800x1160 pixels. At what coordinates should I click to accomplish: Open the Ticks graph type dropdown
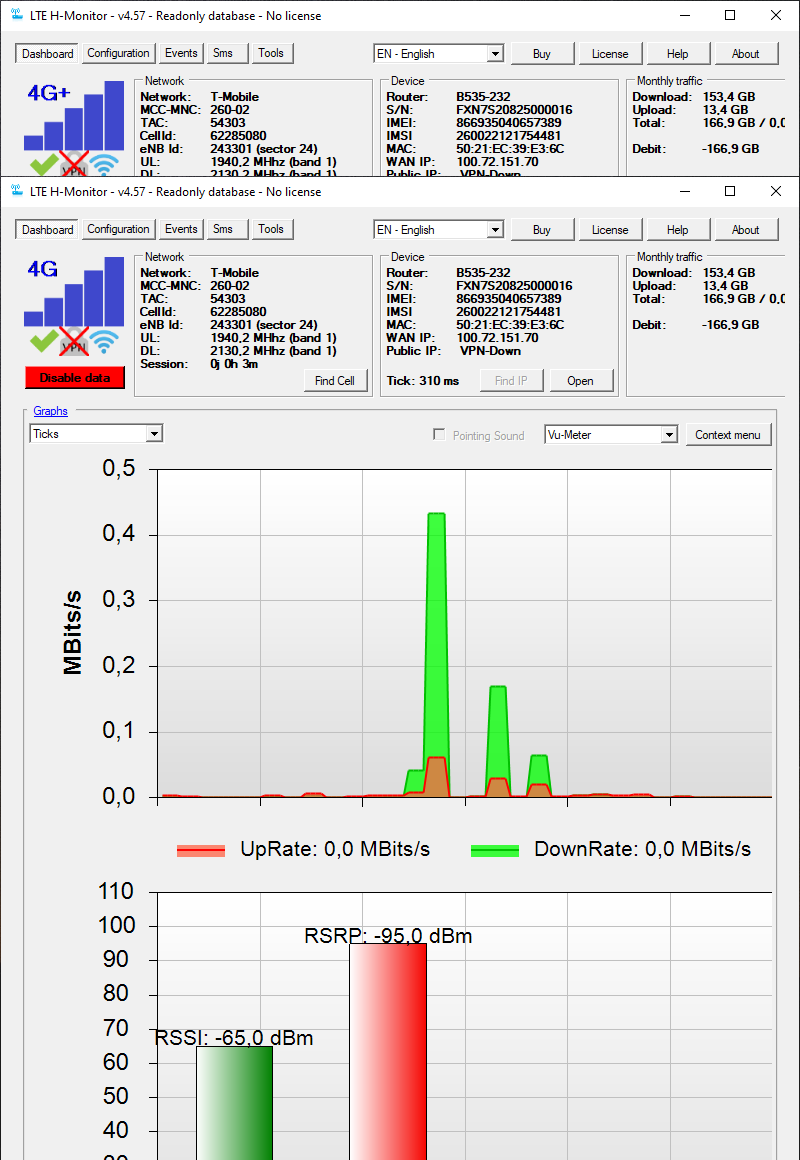coord(96,434)
